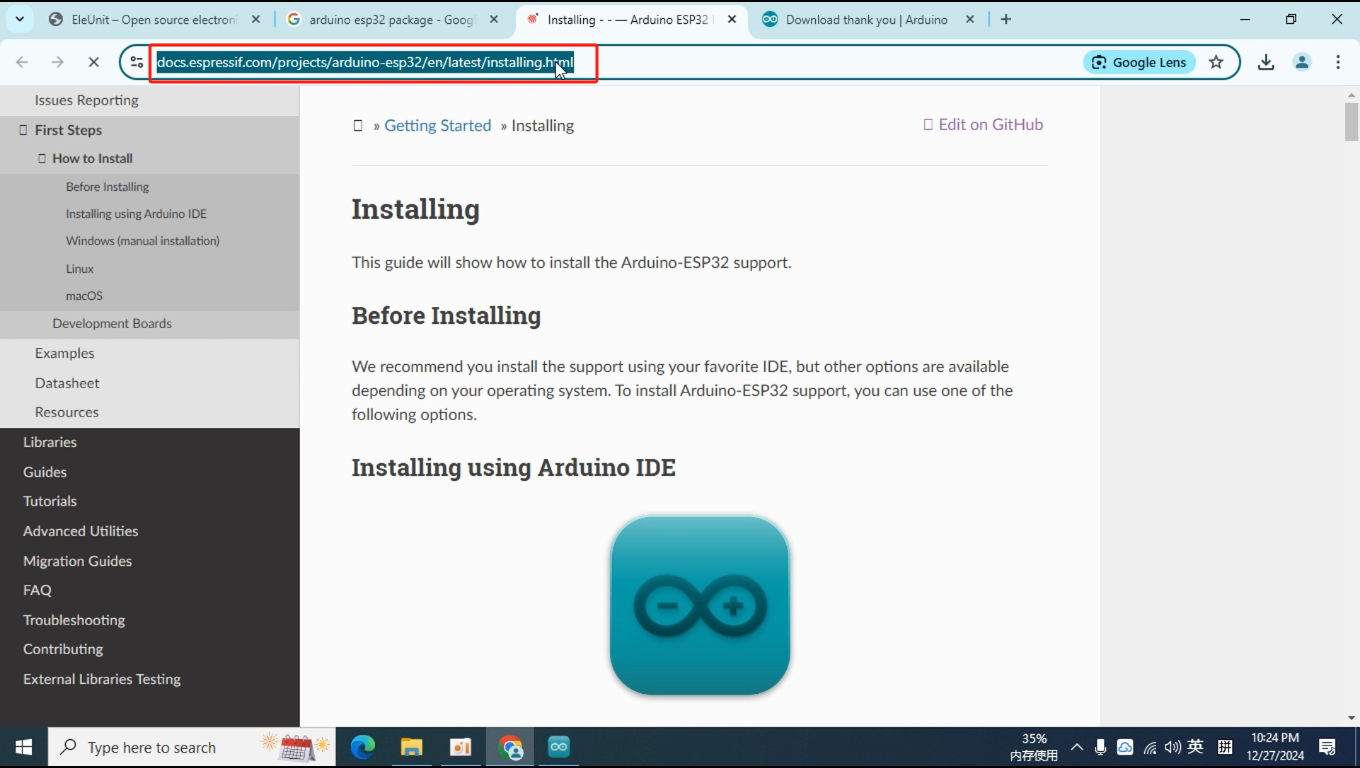Click the Chrome taskbar icon
The height and width of the screenshot is (768, 1360).
pyautogui.click(x=510, y=747)
